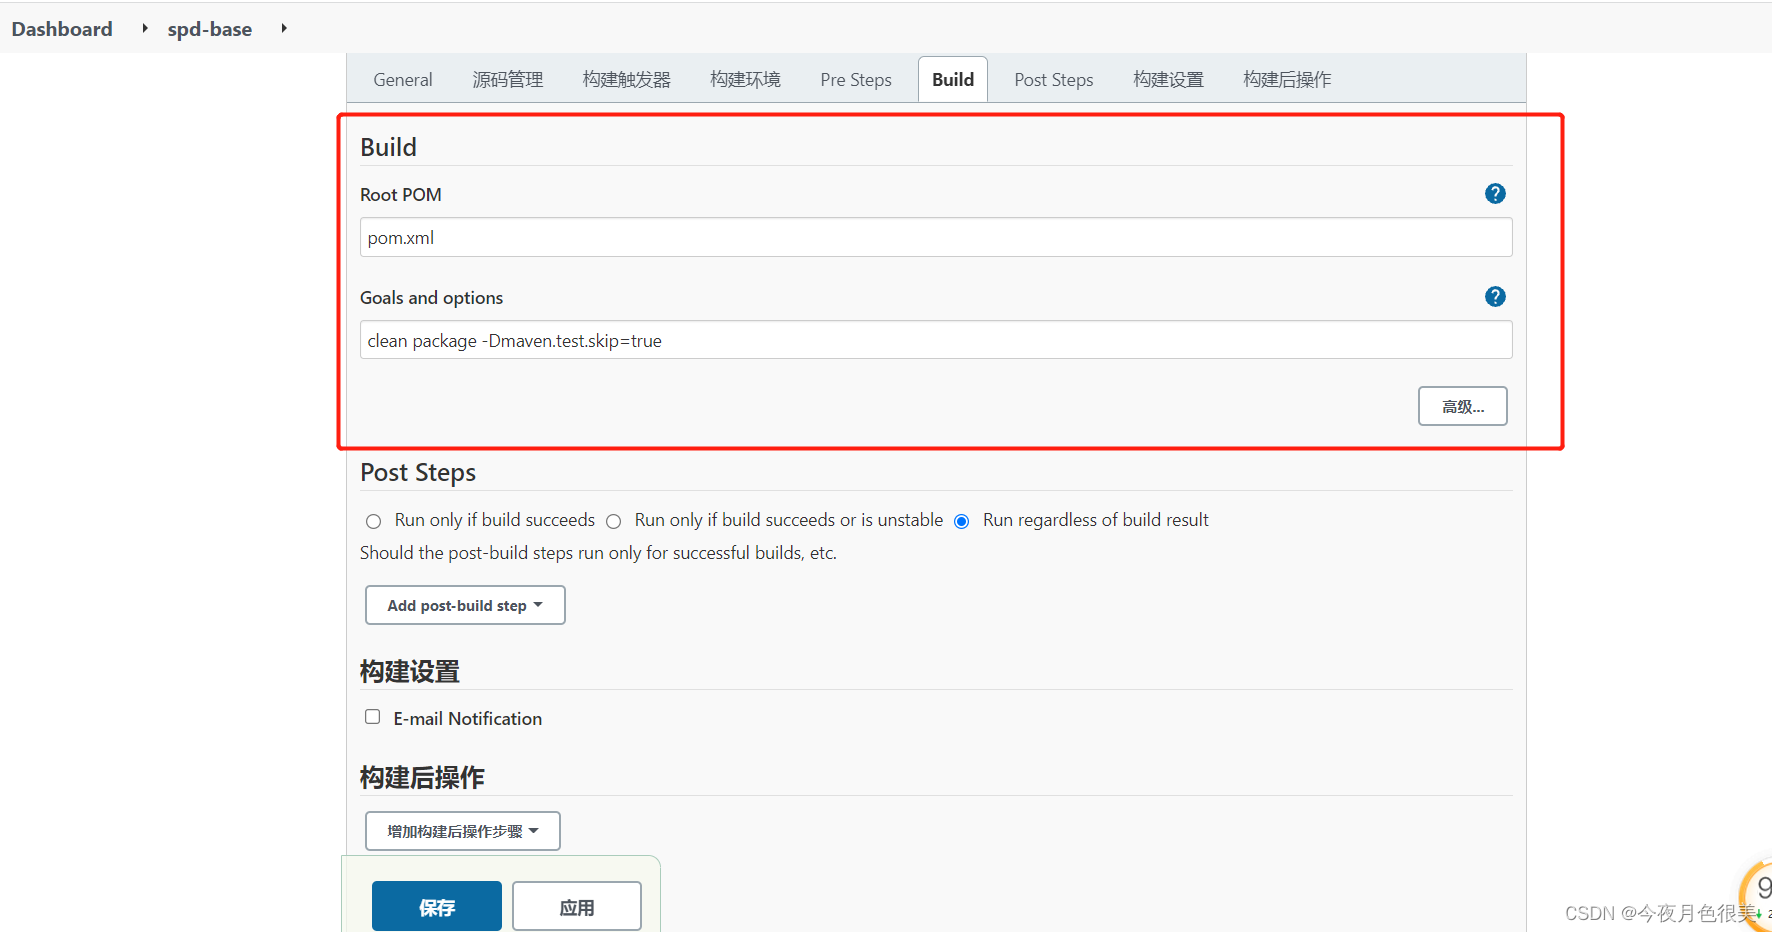
Task: Save configuration with 保存 button
Action: (437, 907)
